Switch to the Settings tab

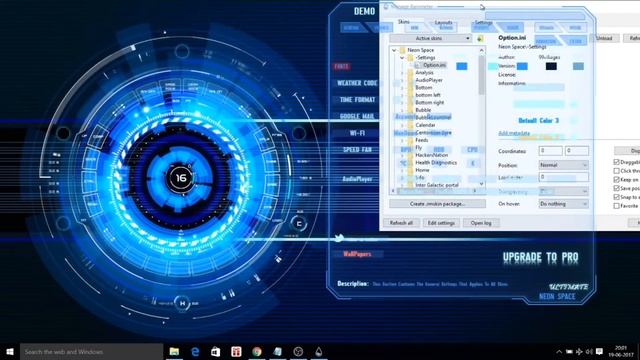(483, 22)
